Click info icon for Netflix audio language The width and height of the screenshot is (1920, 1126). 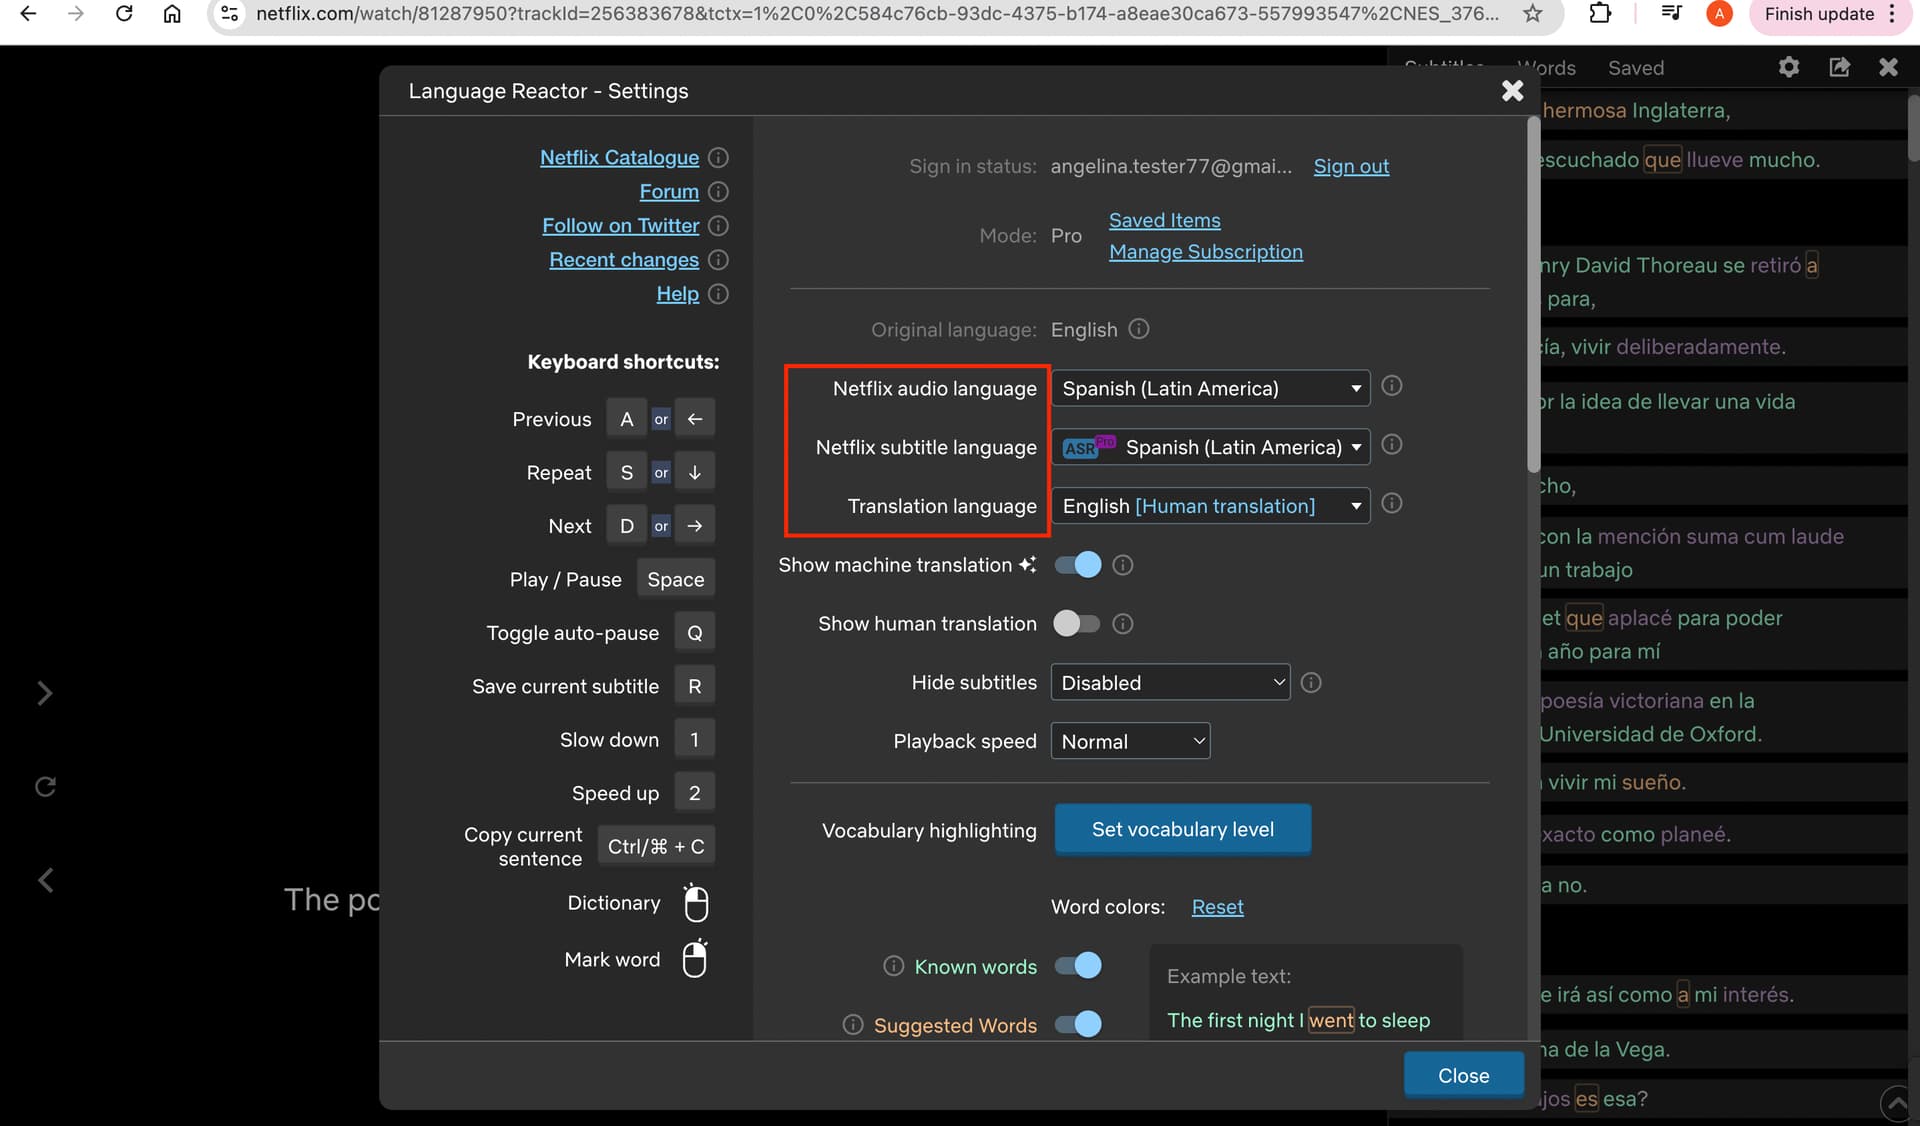[1391, 385]
